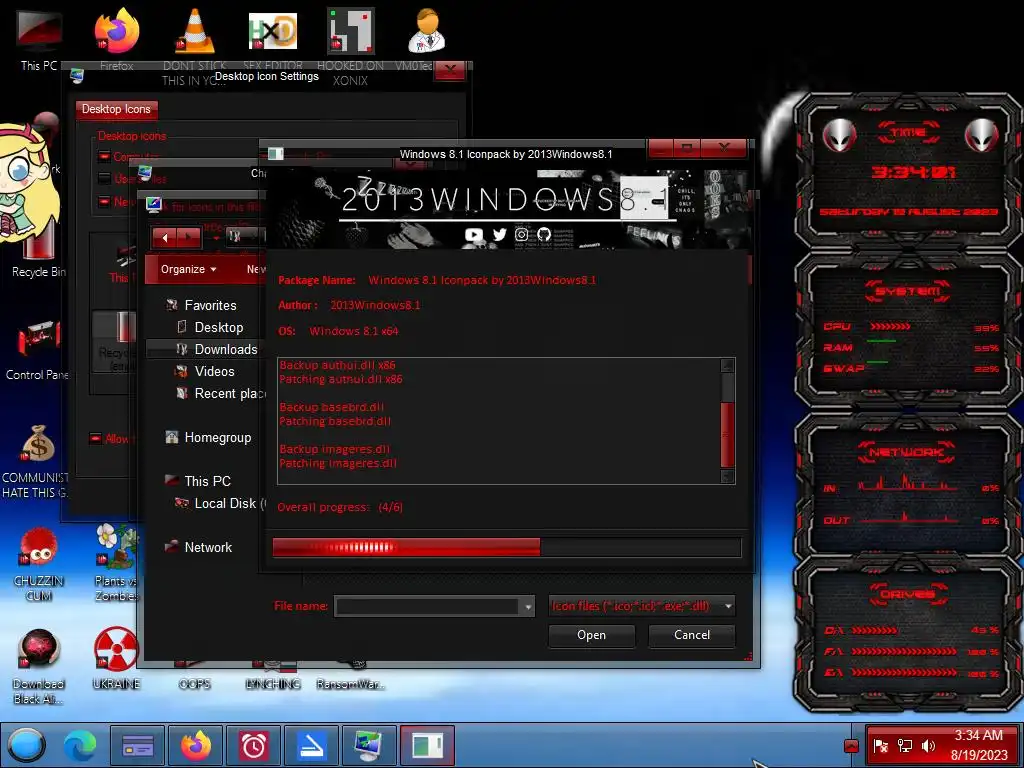Click the Cancel button in file dialog
Viewport: 1024px width, 768px height.
click(x=692, y=635)
